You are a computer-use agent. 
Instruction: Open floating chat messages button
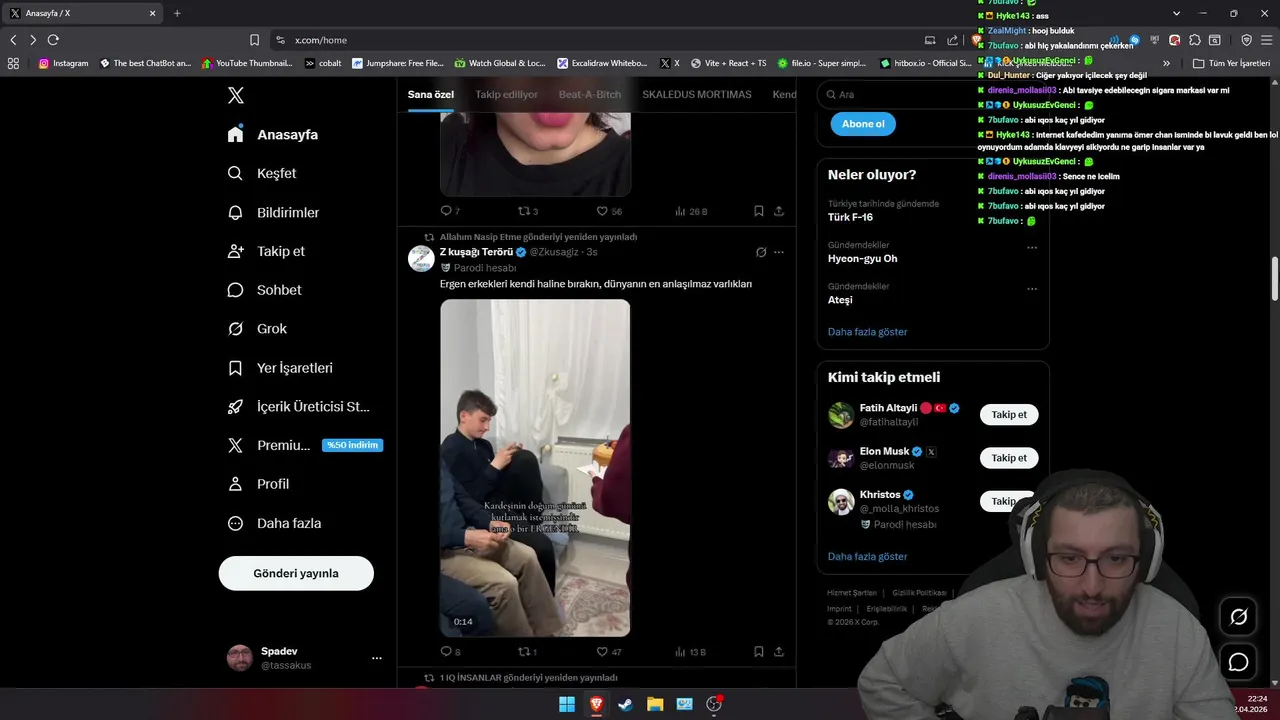point(1238,662)
